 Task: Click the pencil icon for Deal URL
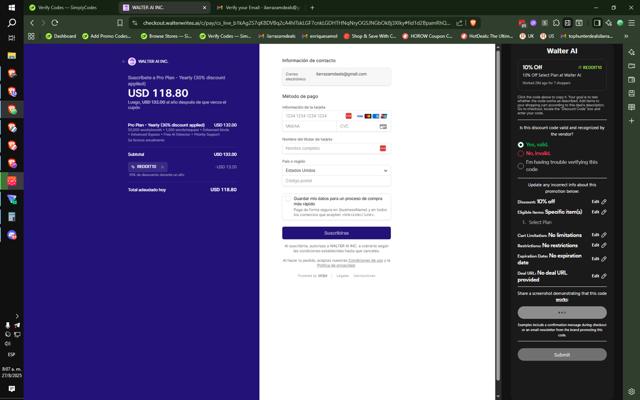pyautogui.click(x=604, y=276)
